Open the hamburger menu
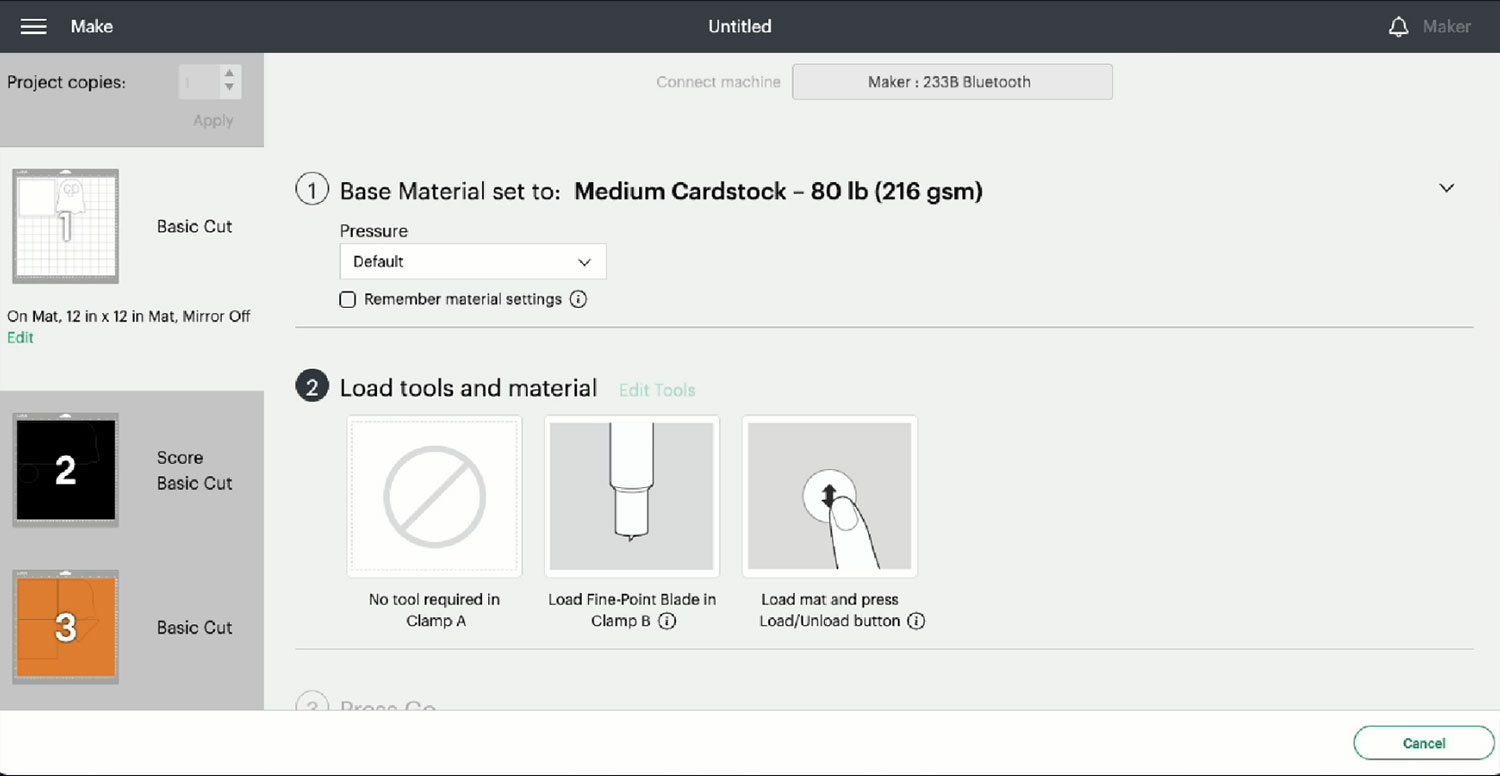 point(33,27)
